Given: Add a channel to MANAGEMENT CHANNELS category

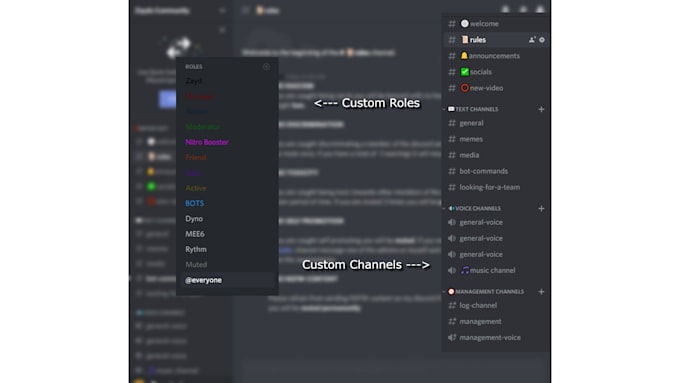Looking at the screenshot, I should [x=541, y=292].
